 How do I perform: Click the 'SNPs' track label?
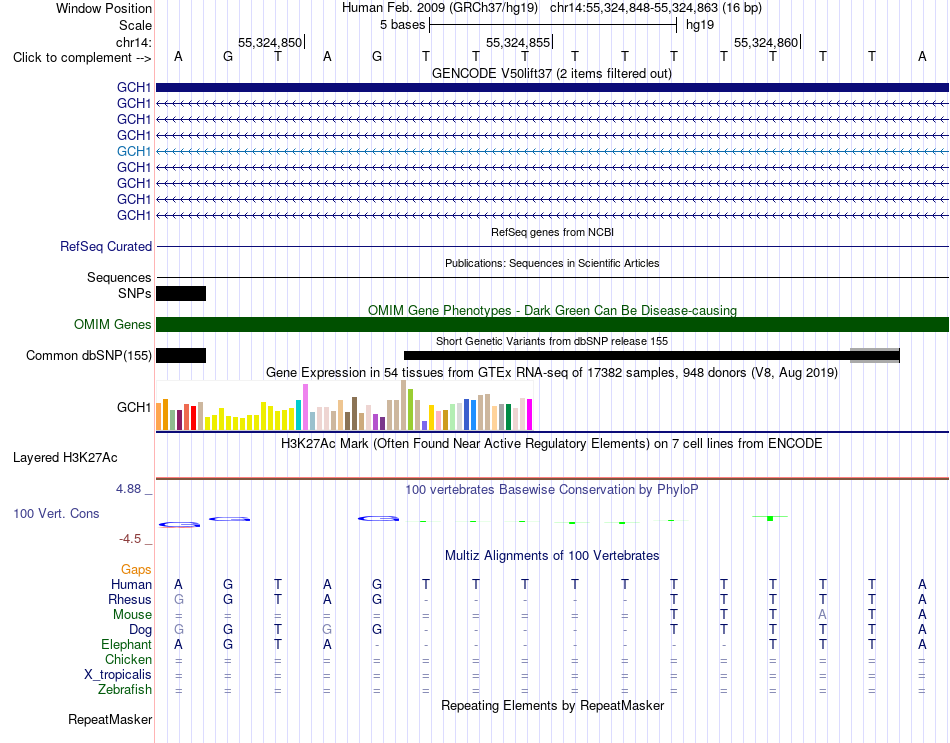[x=135, y=293]
